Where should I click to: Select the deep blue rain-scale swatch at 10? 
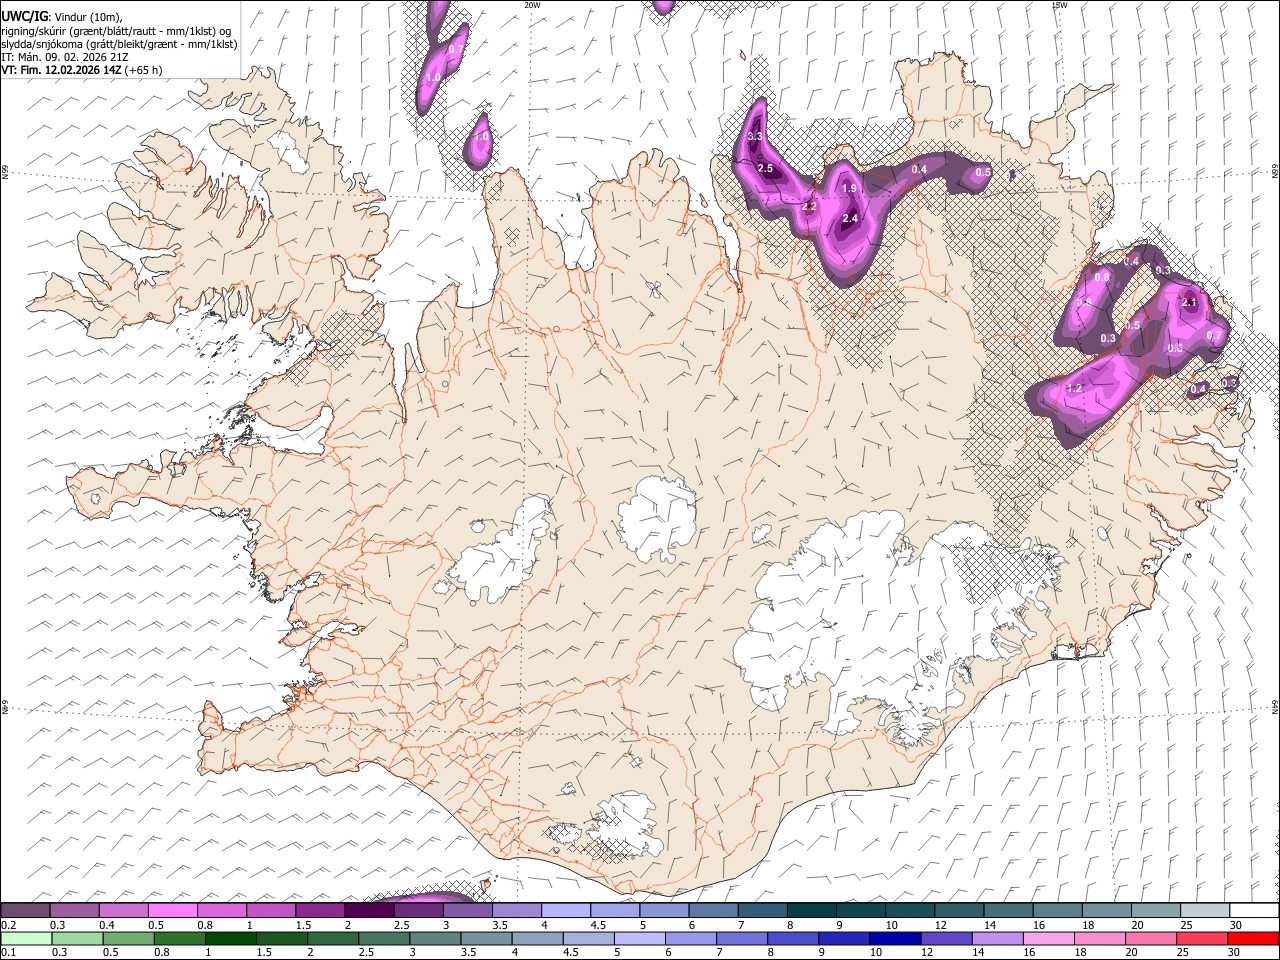coord(895,938)
